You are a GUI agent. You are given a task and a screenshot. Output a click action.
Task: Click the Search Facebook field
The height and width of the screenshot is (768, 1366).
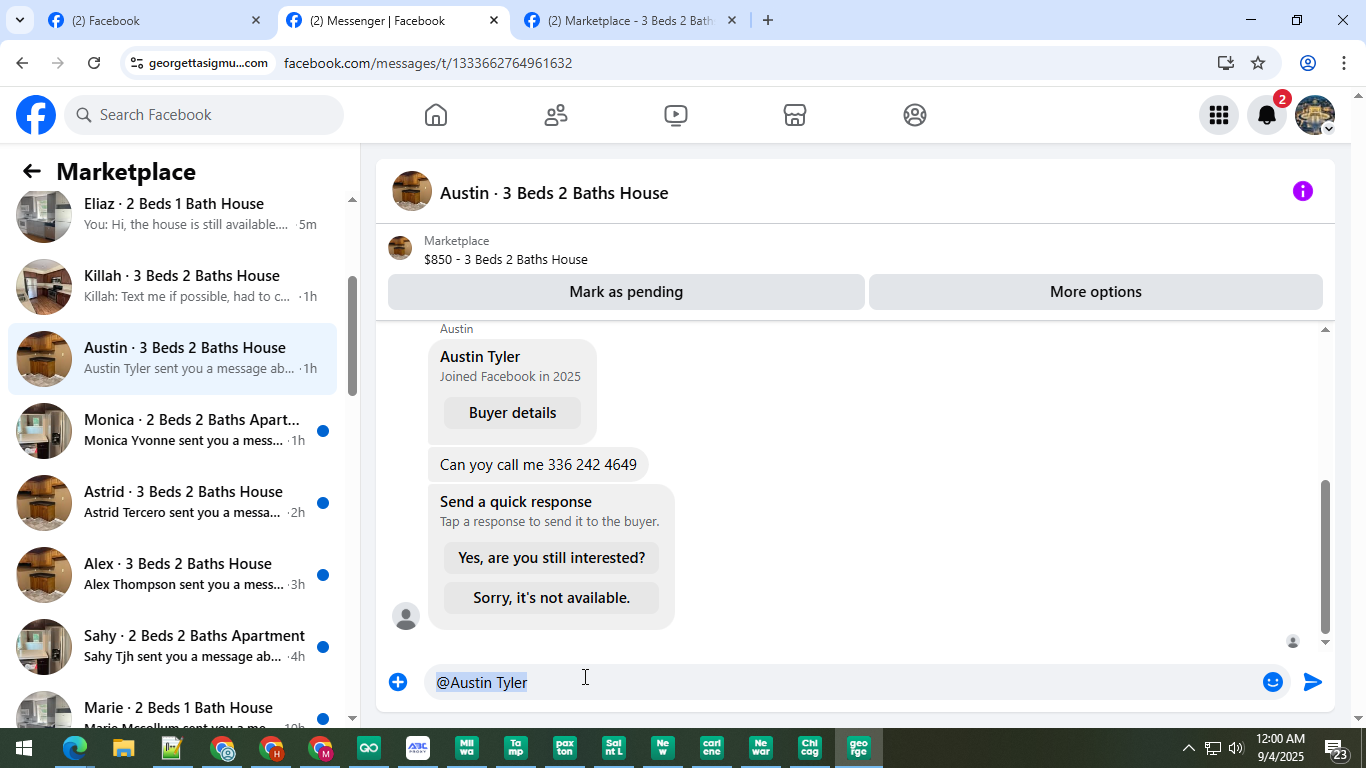point(204,115)
